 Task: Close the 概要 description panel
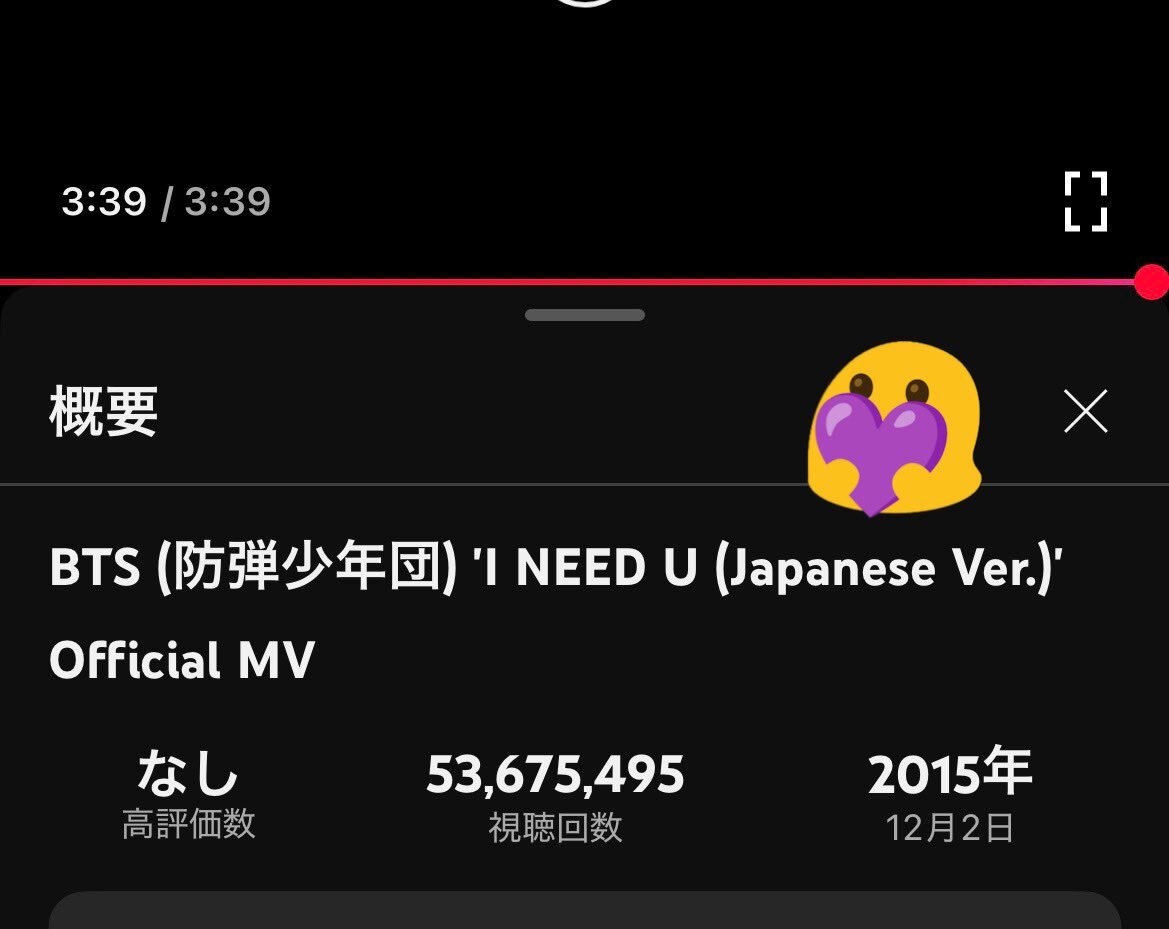click(1086, 411)
